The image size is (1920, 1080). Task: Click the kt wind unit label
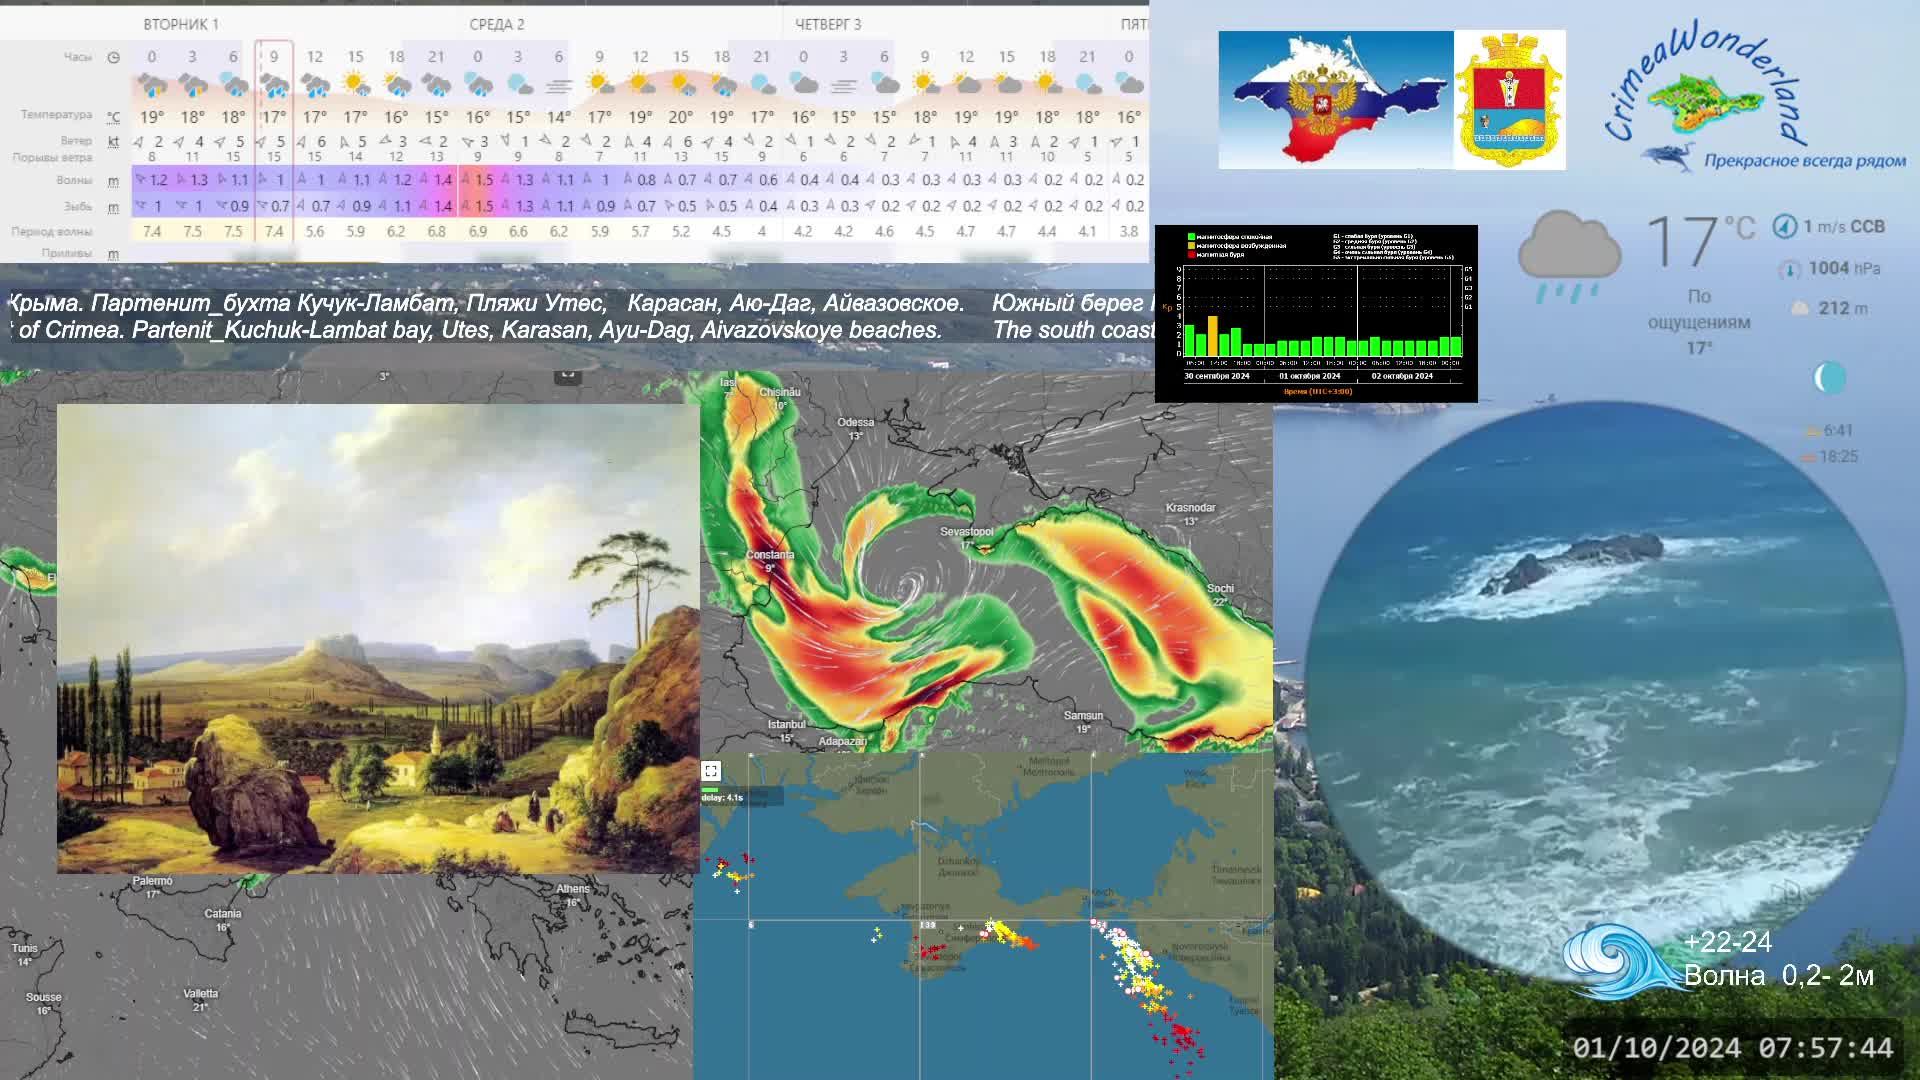click(113, 142)
